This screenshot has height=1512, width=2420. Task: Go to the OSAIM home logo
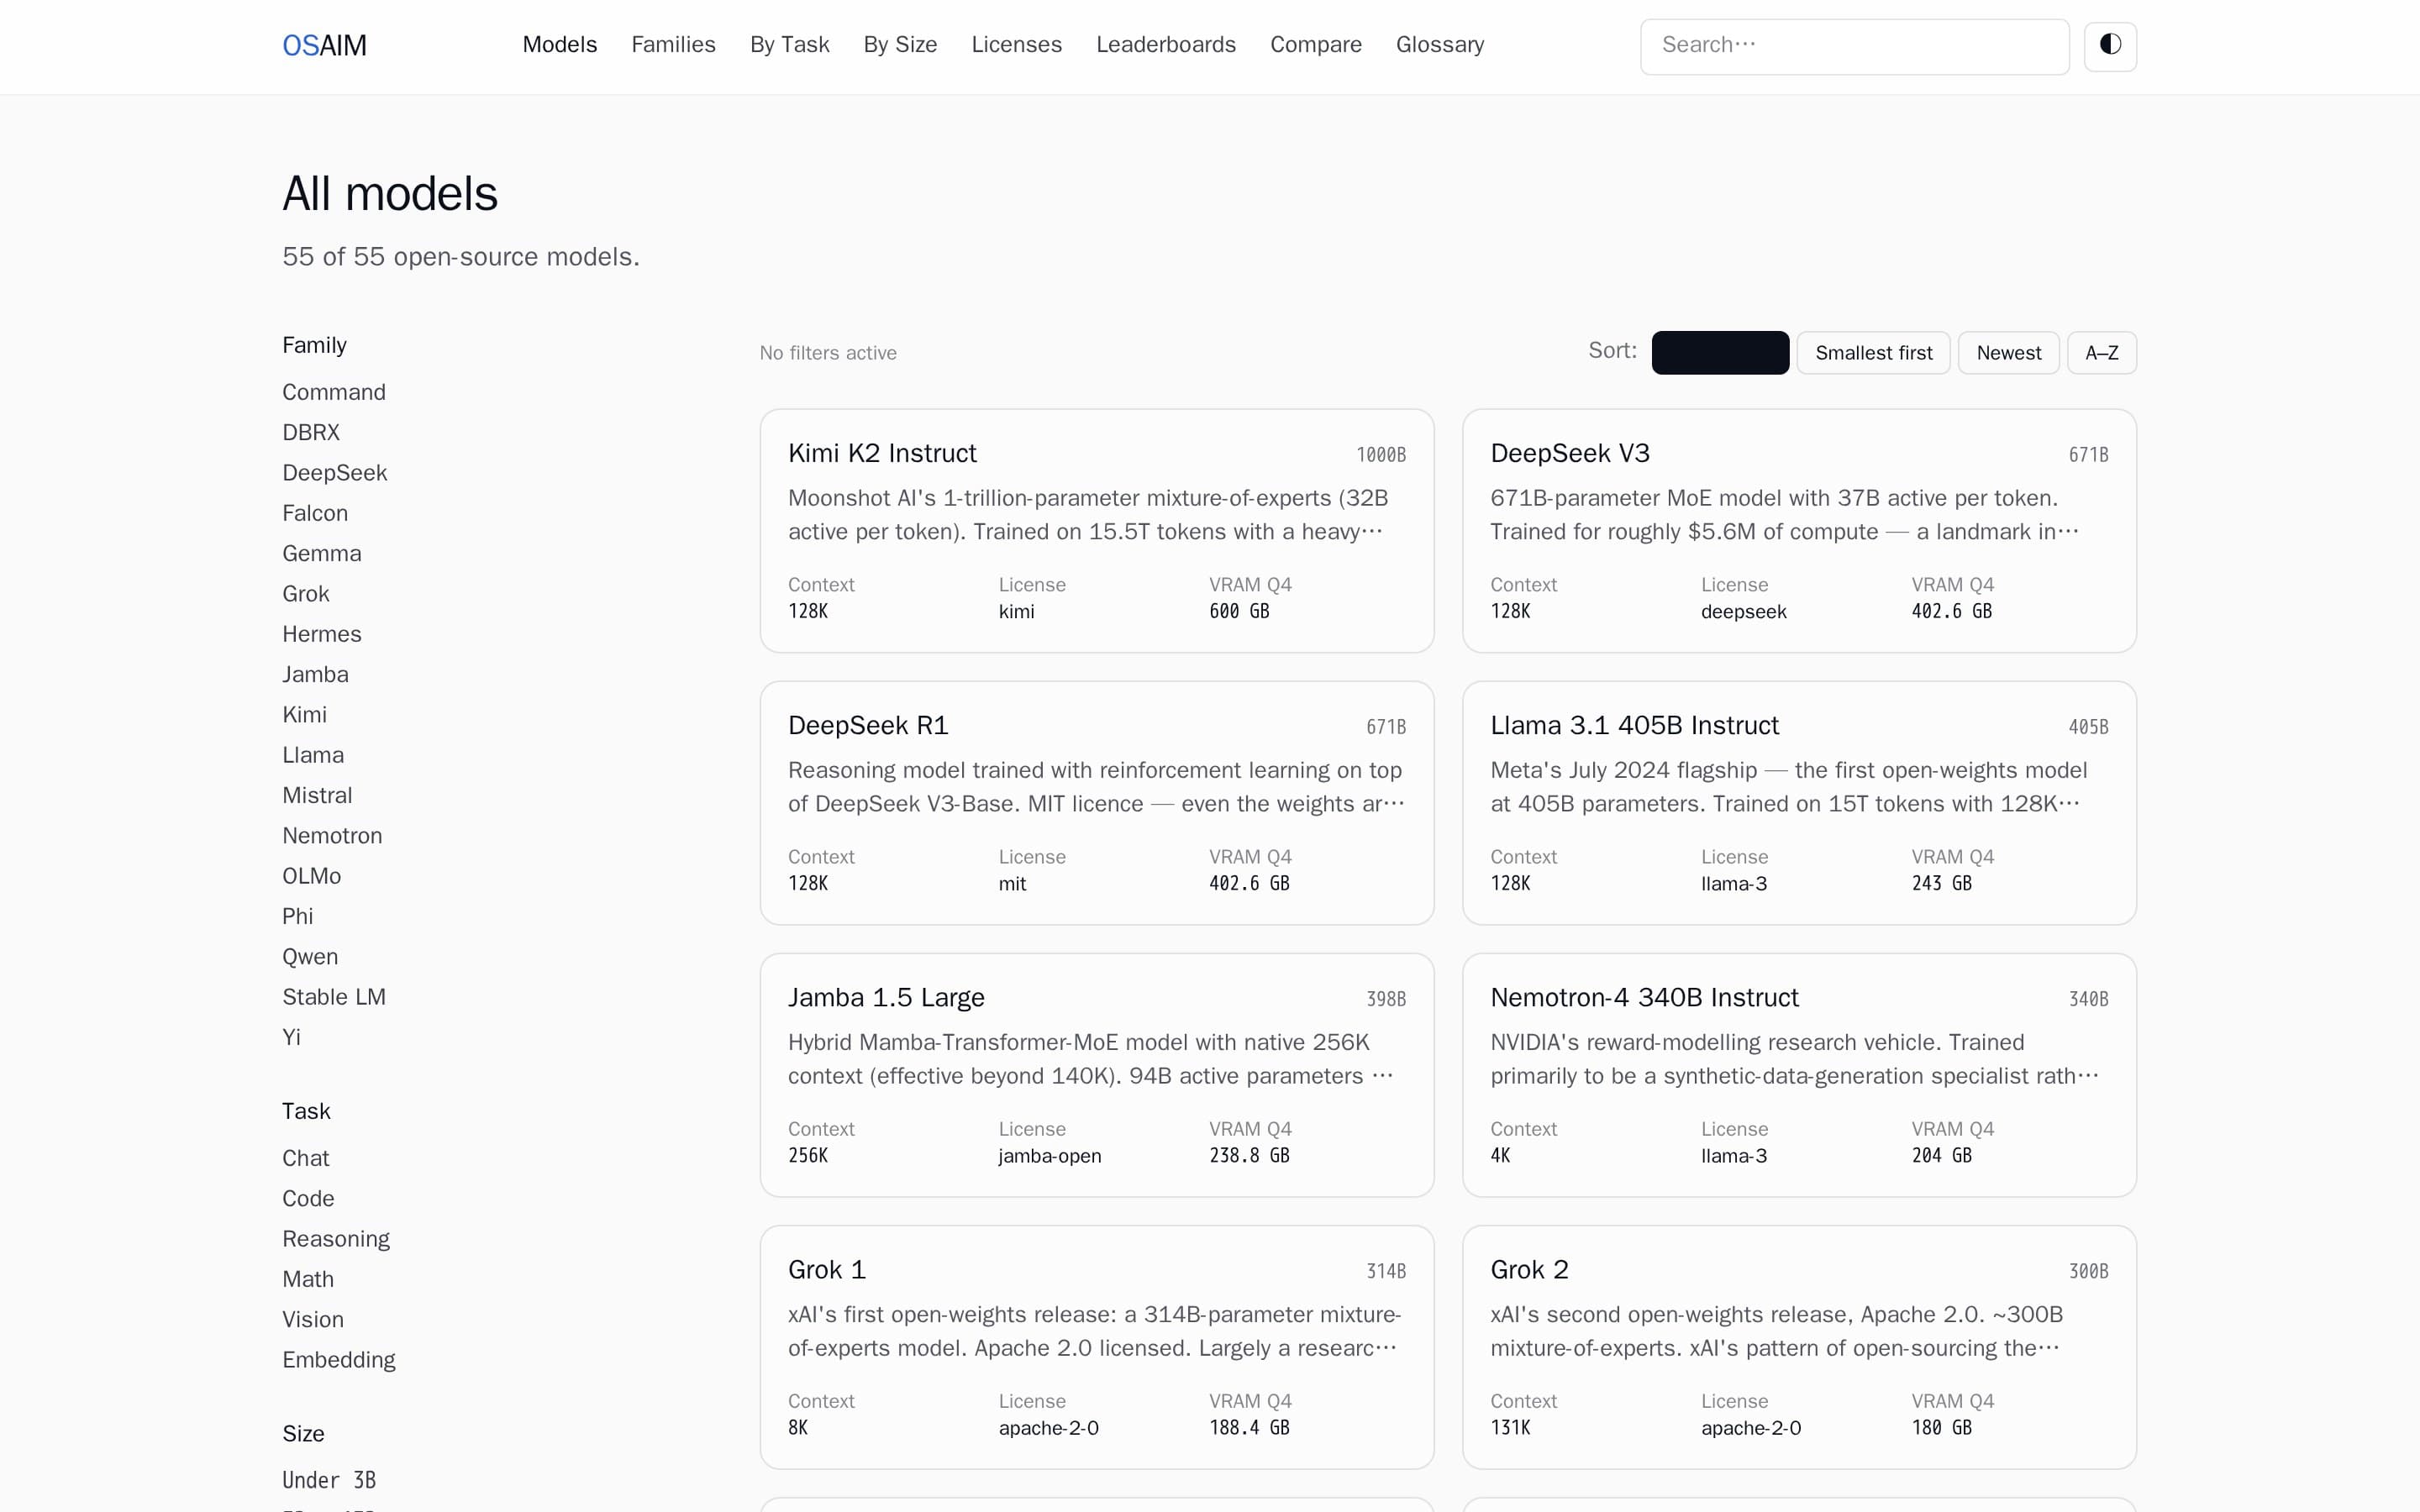coord(324,46)
